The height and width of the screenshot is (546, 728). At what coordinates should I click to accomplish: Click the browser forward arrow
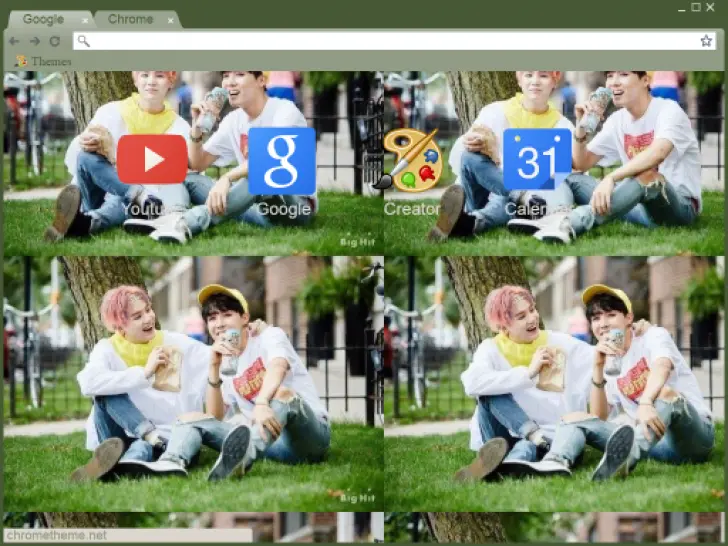coord(34,41)
